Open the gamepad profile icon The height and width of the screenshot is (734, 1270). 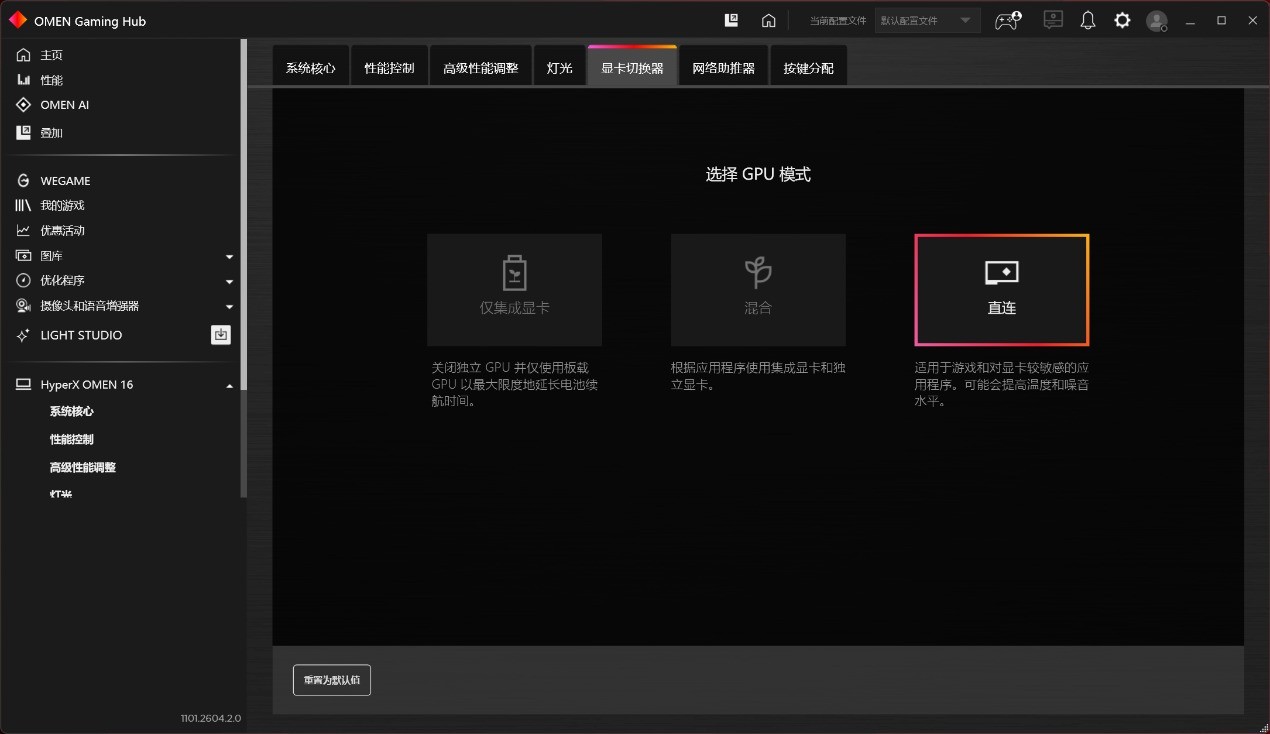(1008, 20)
